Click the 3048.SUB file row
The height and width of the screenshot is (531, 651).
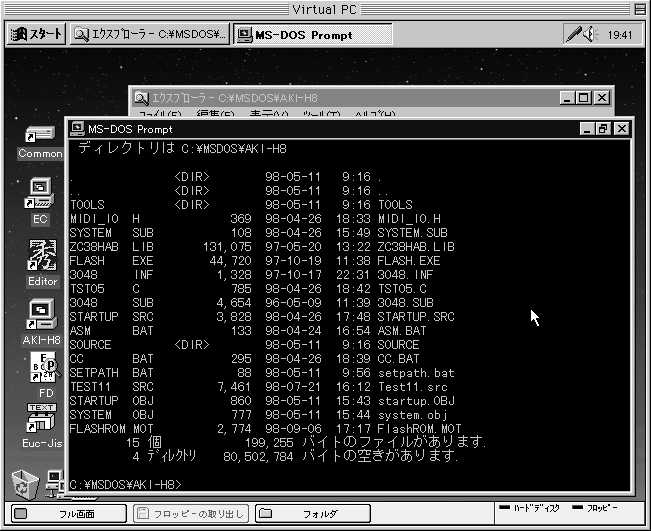(x=251, y=303)
